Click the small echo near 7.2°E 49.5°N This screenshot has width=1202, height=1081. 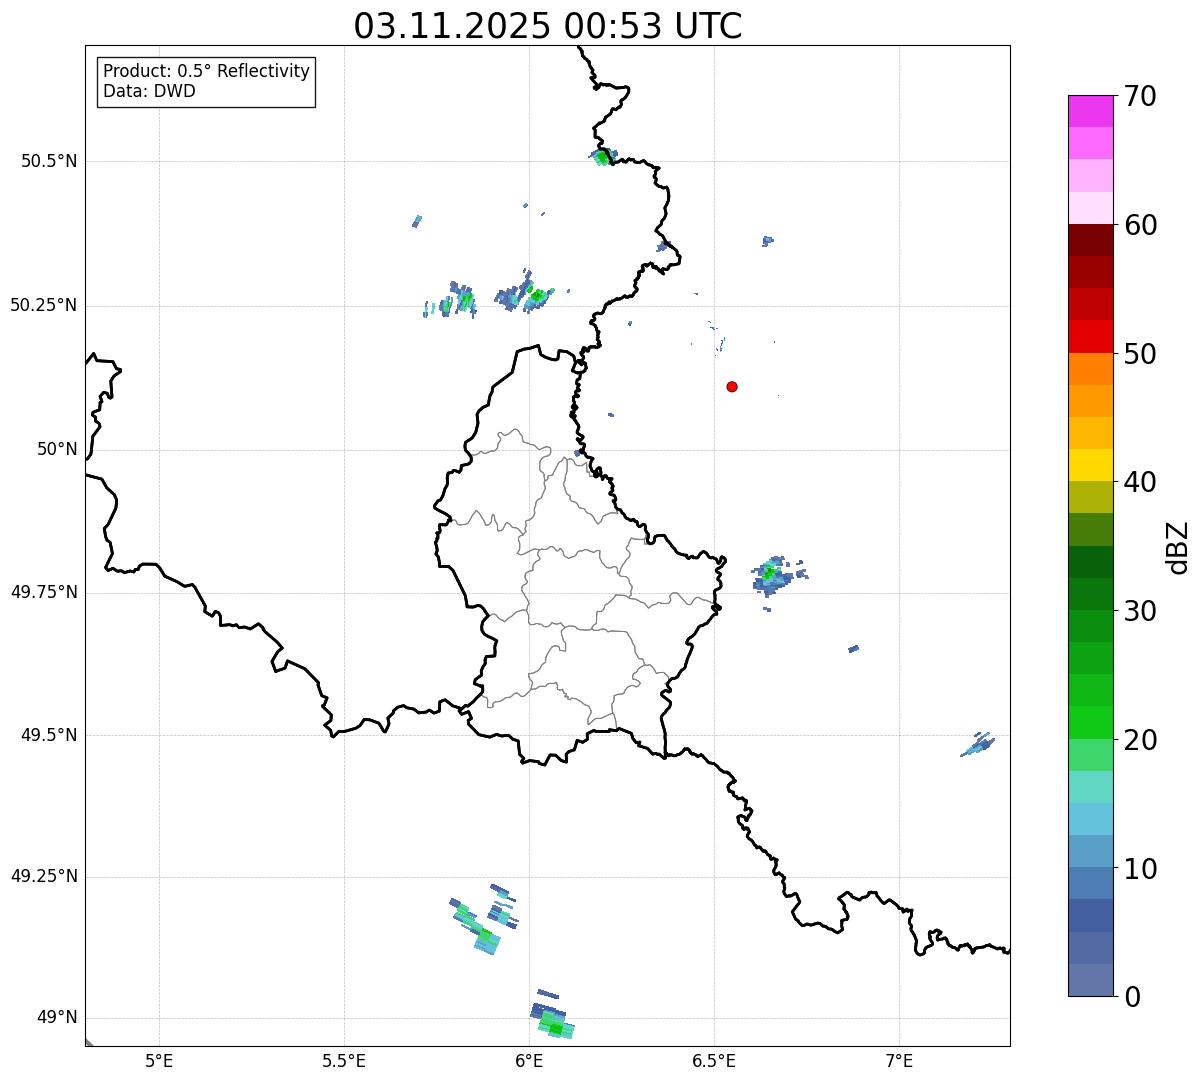[x=979, y=745]
